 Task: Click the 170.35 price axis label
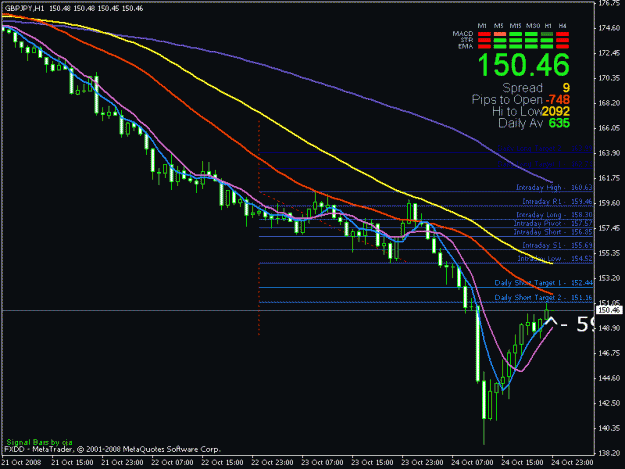click(x=609, y=78)
